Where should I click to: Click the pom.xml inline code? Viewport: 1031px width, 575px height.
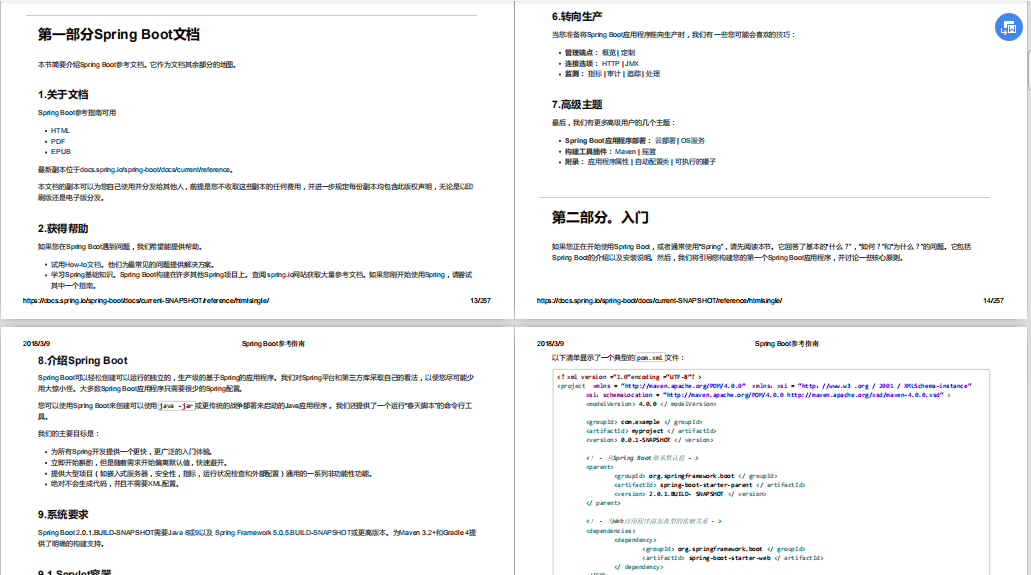pyautogui.click(x=650, y=358)
